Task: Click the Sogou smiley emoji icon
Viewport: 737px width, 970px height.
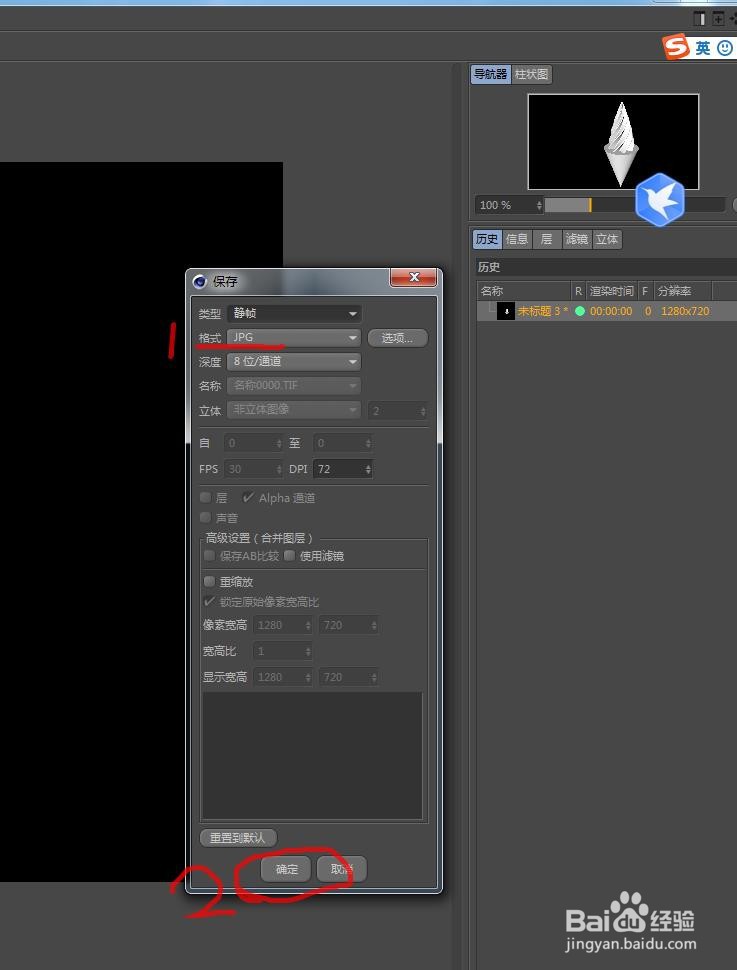Action: [x=725, y=48]
